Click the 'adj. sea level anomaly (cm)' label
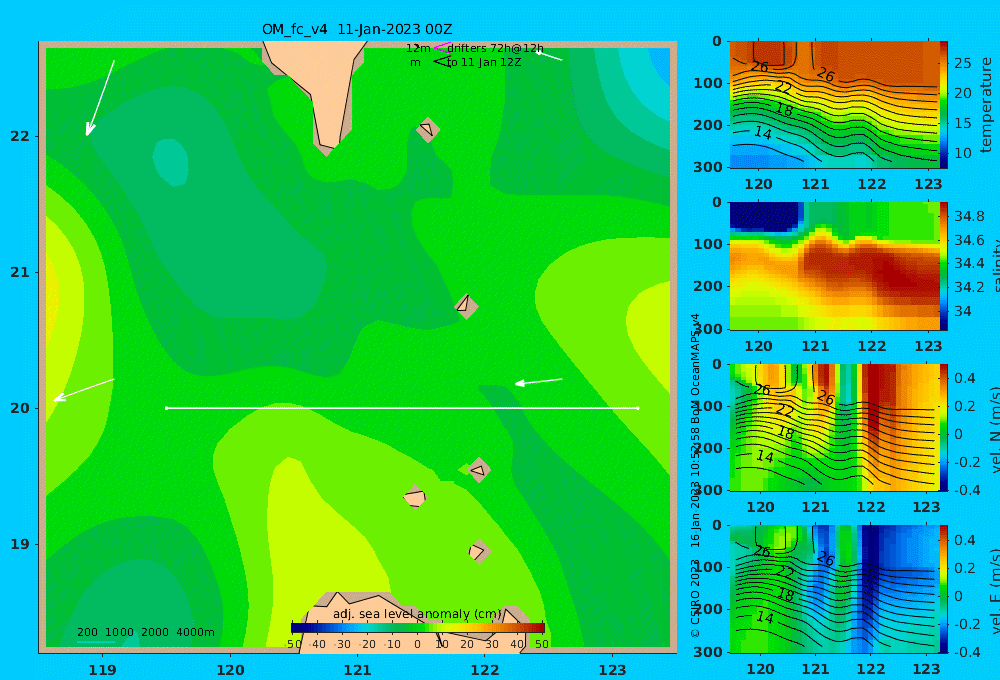The height and width of the screenshot is (680, 1000). click(417, 614)
